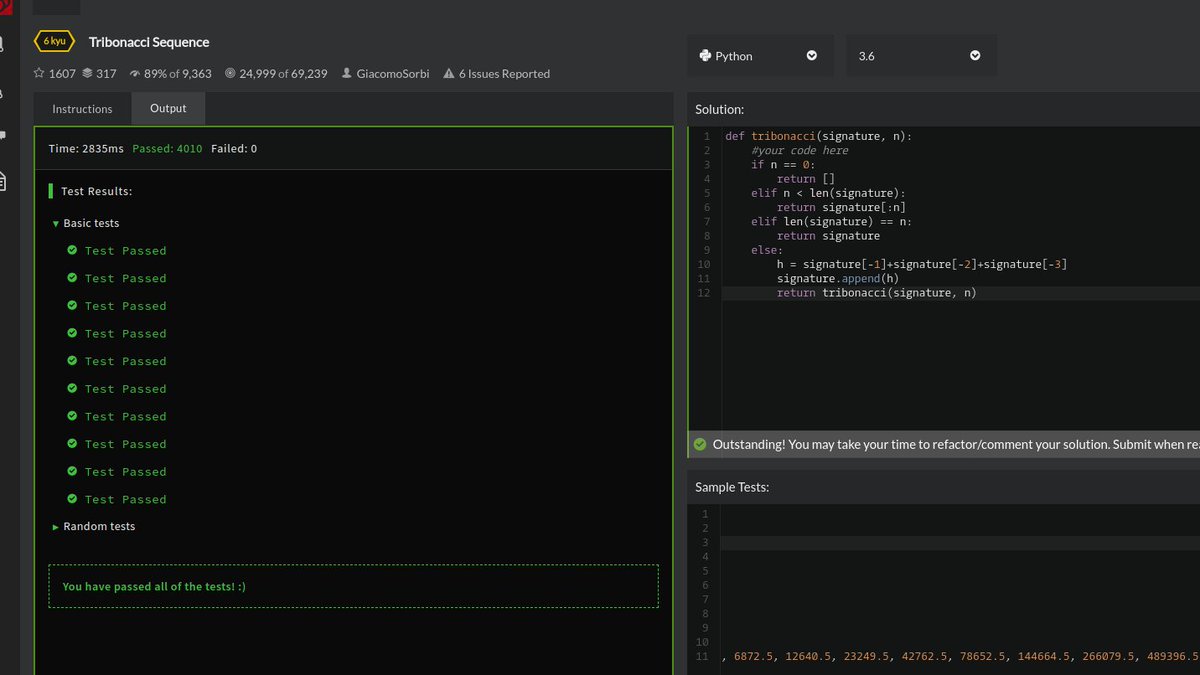
Task: Click code line 'return []'
Action: (805, 179)
